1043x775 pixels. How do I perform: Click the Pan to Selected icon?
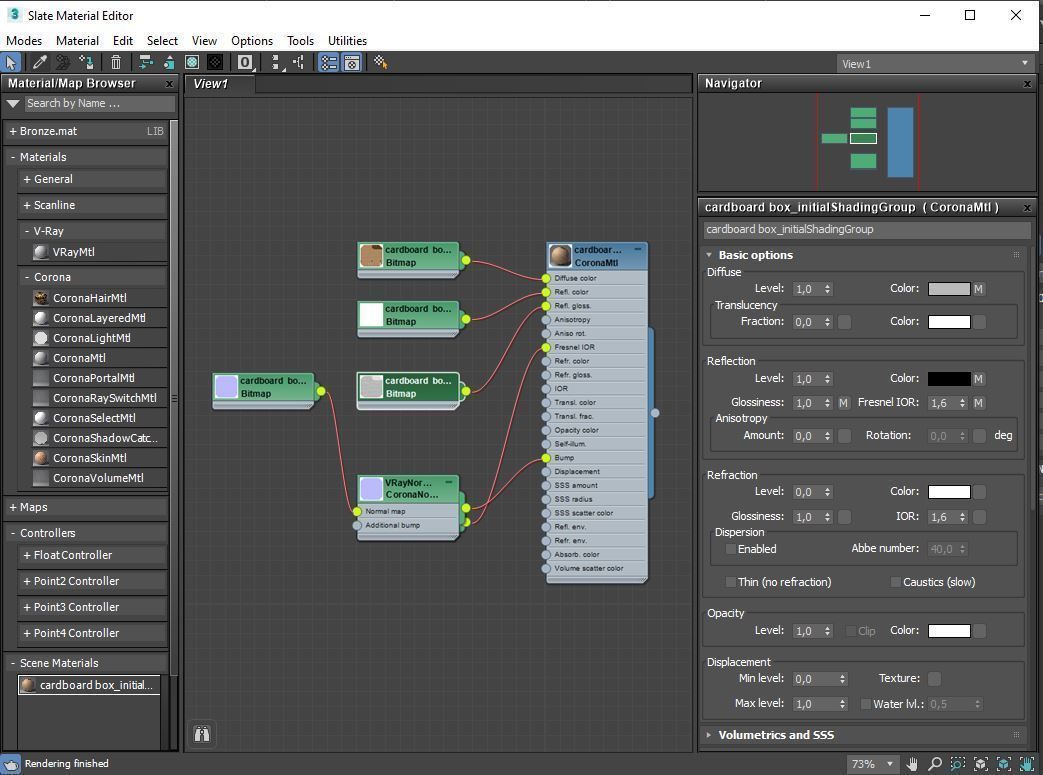point(1026,764)
